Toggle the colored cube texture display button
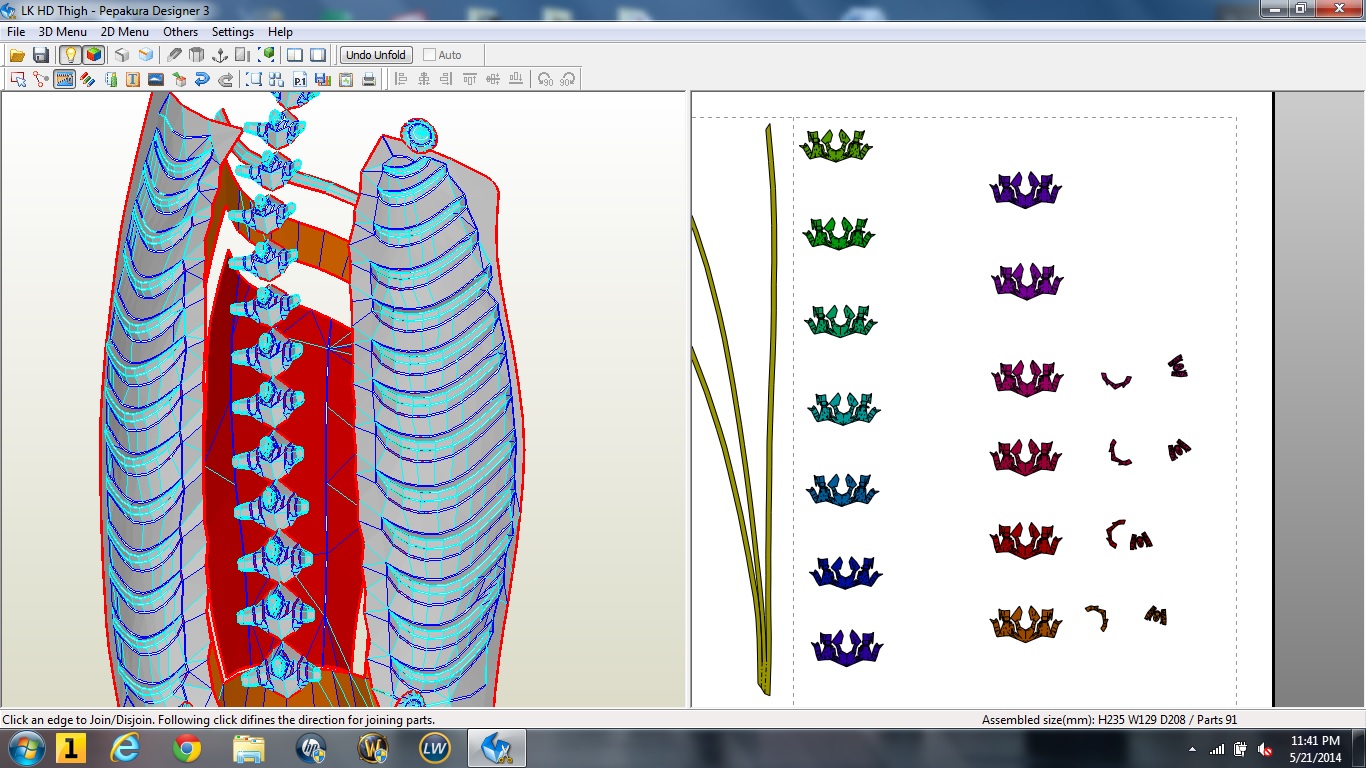The image size is (1366, 768). pyautogui.click(x=94, y=55)
